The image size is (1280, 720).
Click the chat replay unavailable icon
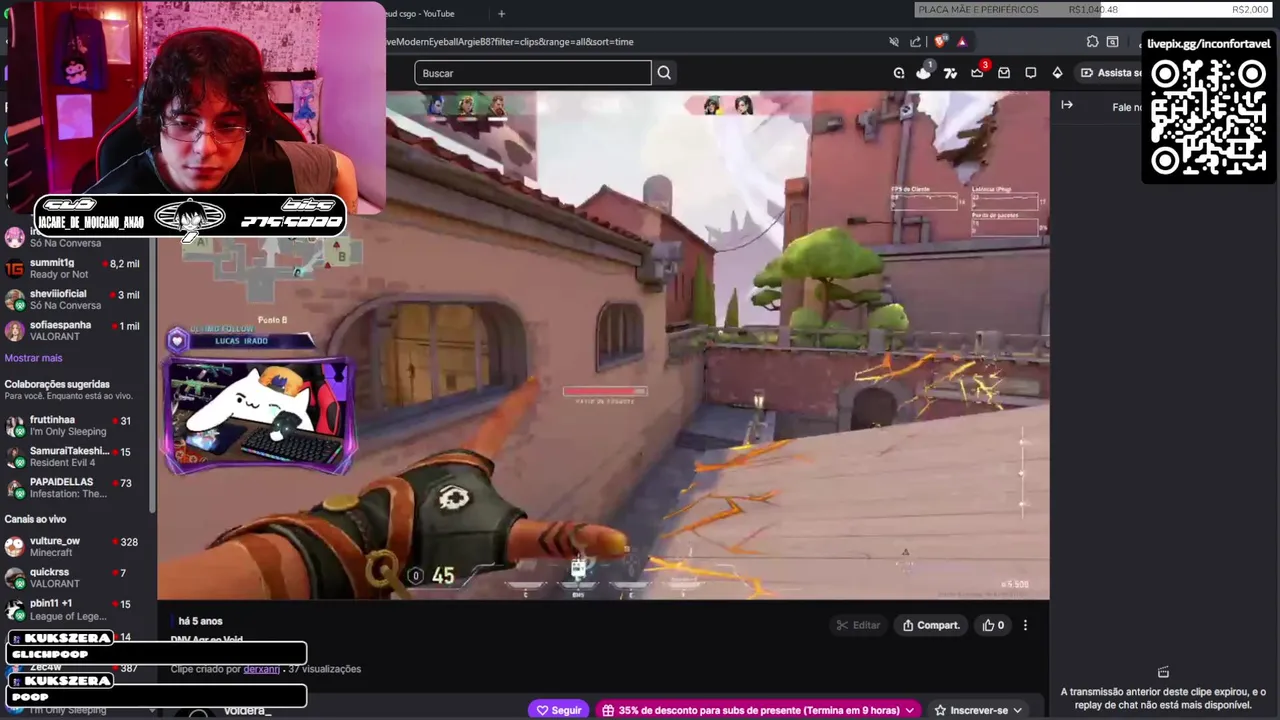click(x=1163, y=673)
